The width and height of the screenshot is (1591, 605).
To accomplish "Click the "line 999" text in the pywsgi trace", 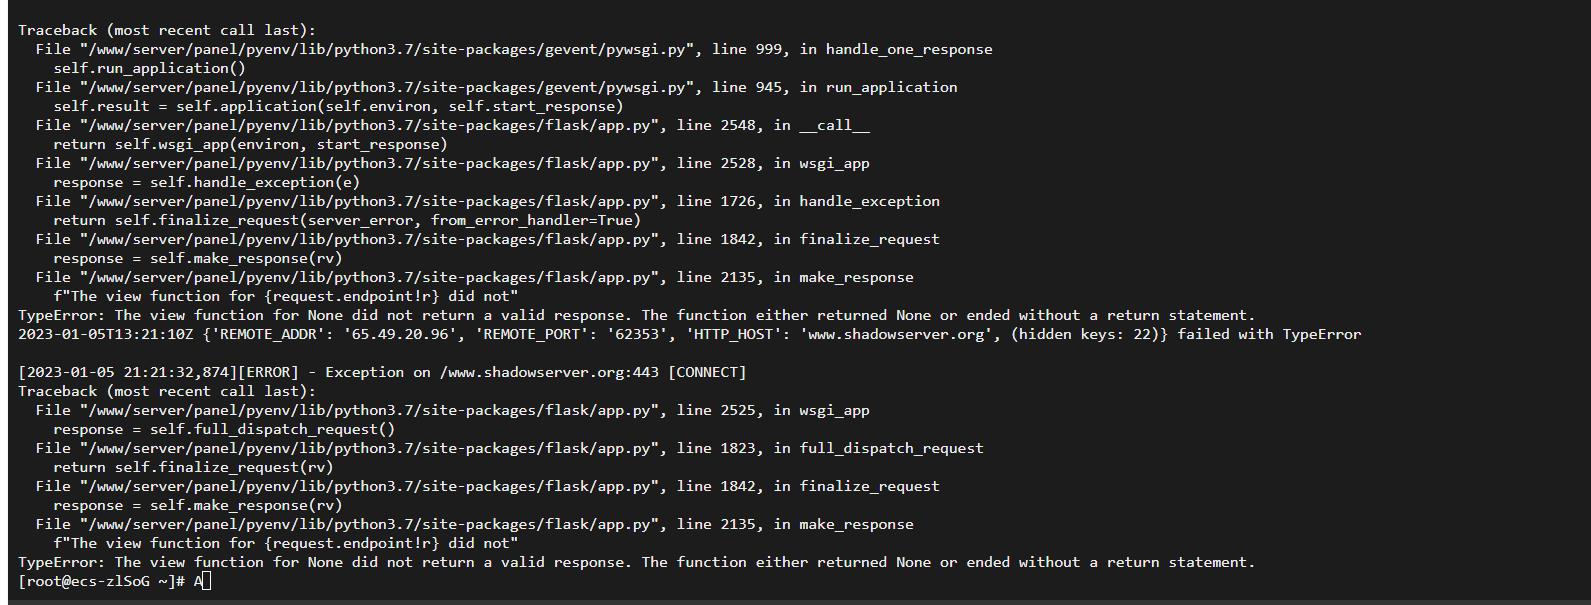I will coord(747,49).
